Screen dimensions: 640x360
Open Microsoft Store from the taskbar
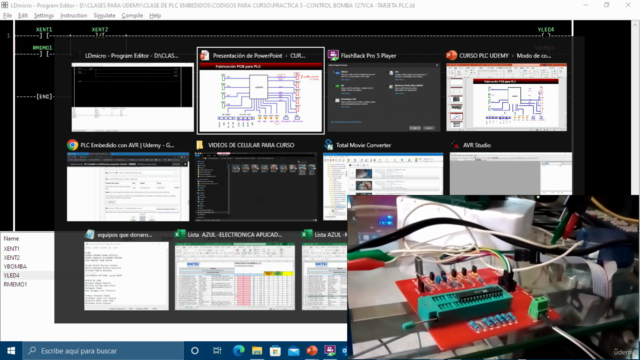point(275,351)
